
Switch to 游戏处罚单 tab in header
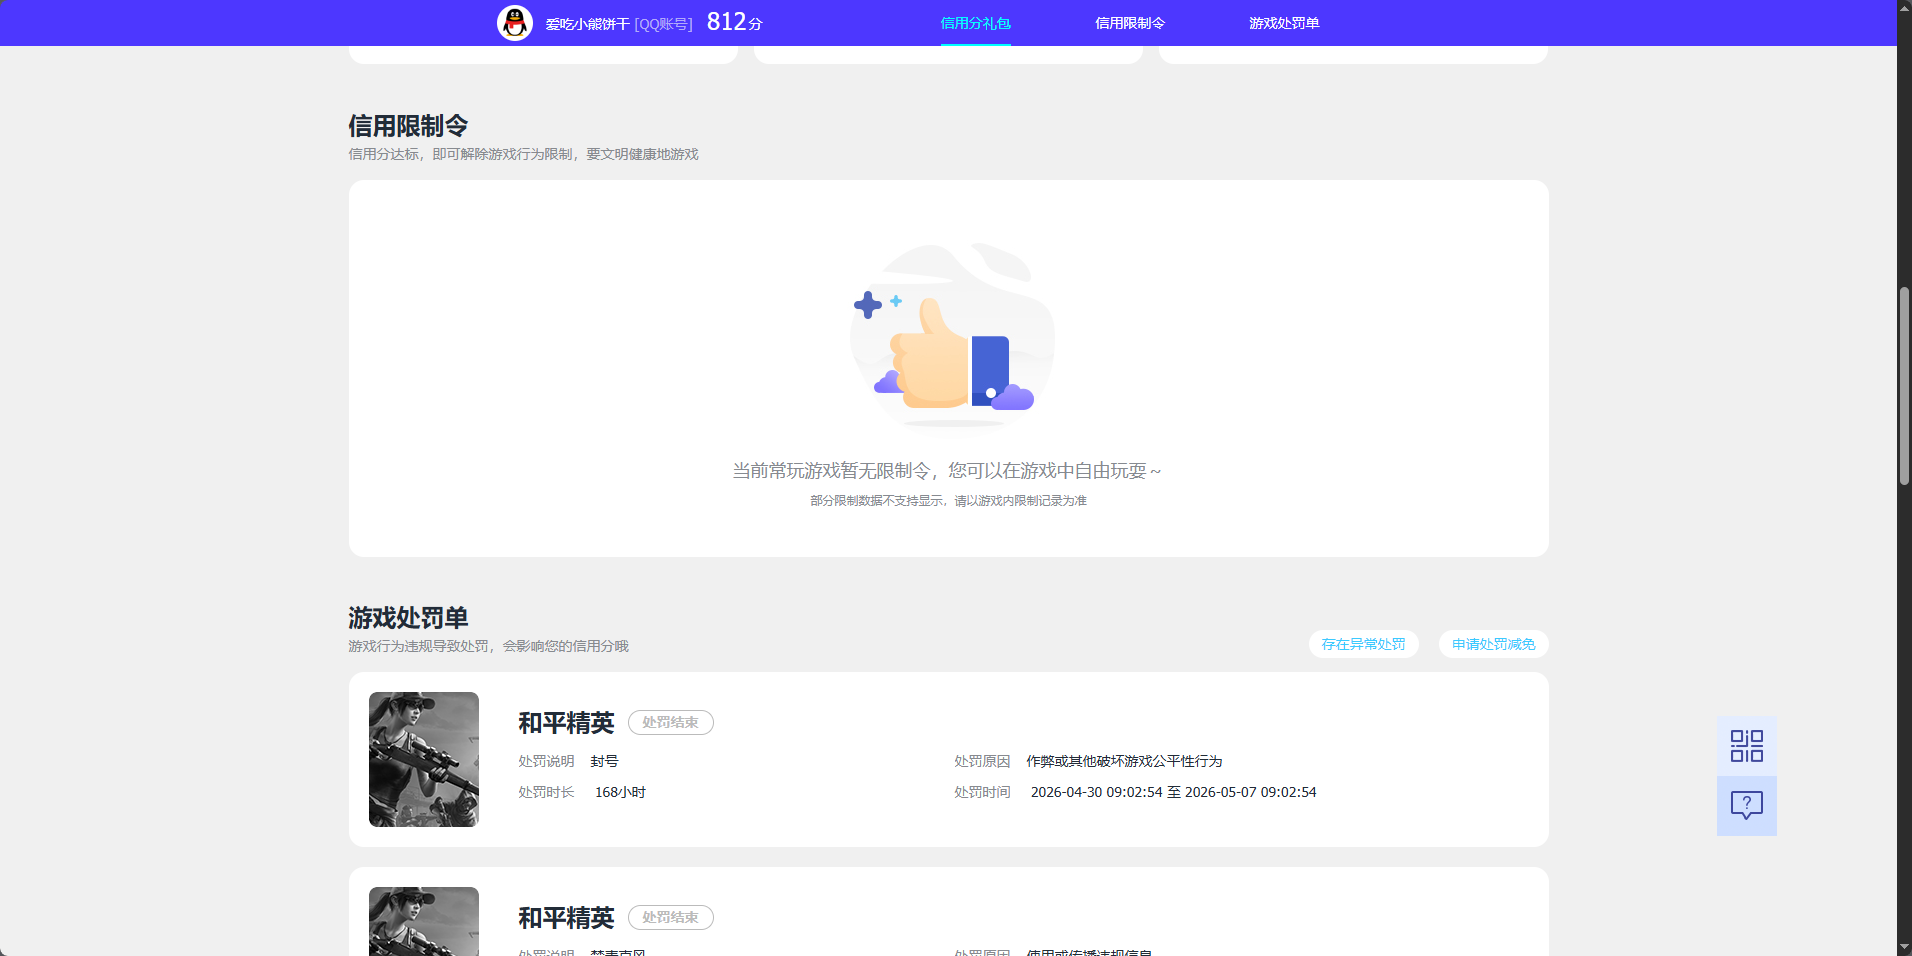pos(1283,23)
